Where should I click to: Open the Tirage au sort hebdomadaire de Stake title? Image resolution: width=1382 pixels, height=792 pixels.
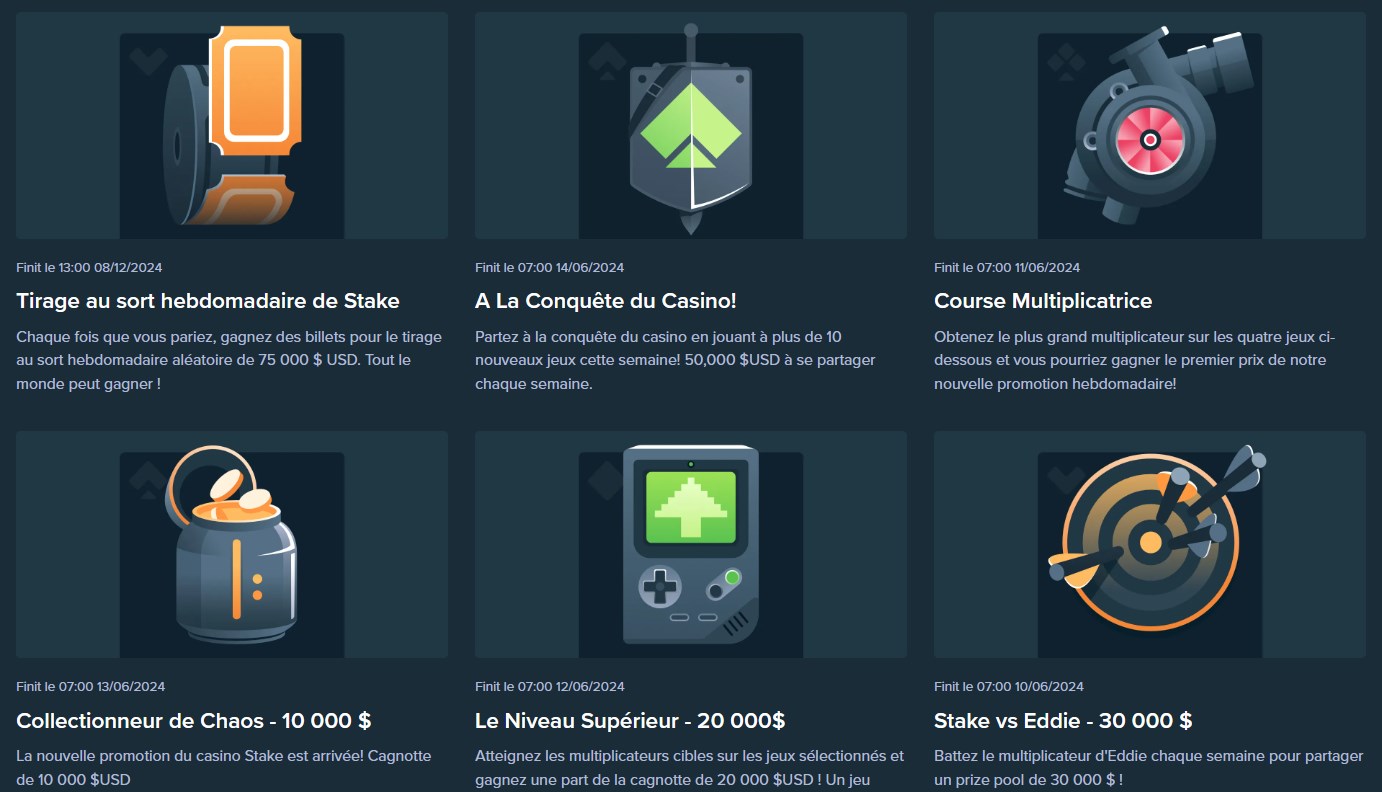(x=208, y=301)
